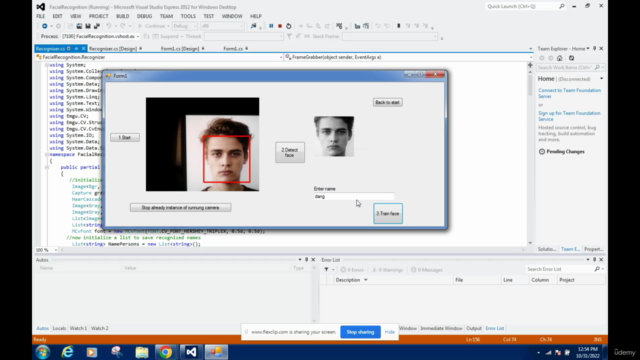
Task: Undo last action in toolbar
Action: [x=109, y=26]
